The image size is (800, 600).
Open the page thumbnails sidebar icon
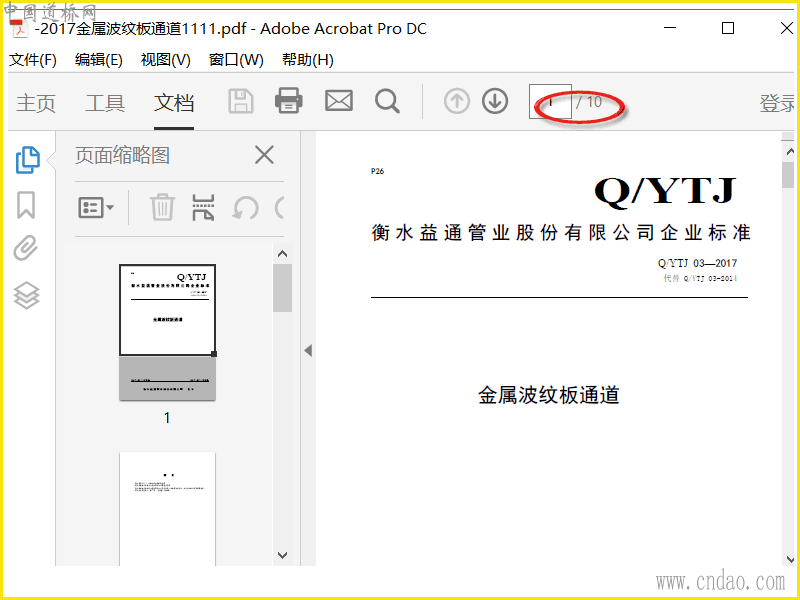[28, 160]
